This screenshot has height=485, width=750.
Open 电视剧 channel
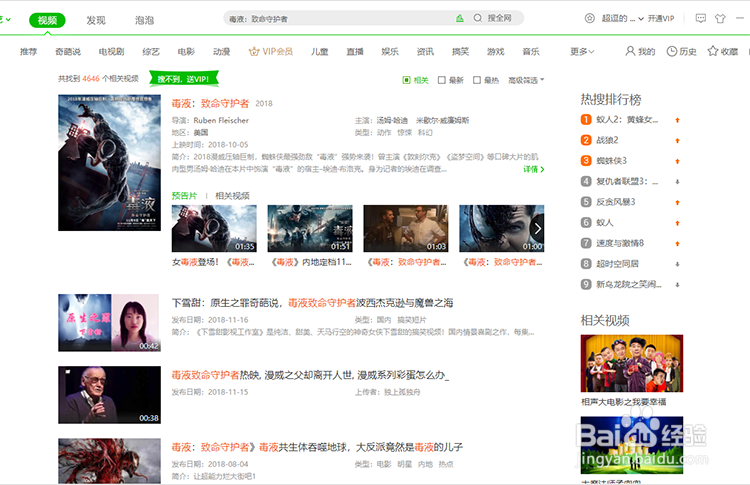[111, 51]
